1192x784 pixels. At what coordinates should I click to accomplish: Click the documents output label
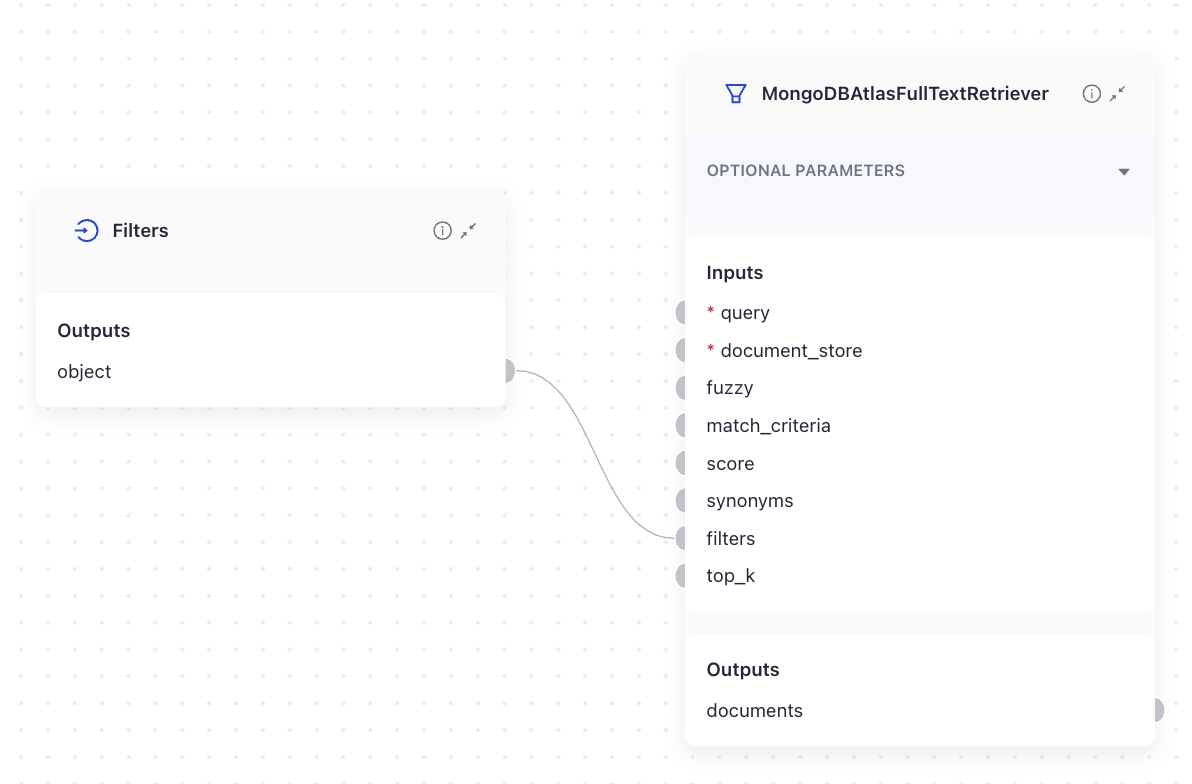click(x=754, y=710)
